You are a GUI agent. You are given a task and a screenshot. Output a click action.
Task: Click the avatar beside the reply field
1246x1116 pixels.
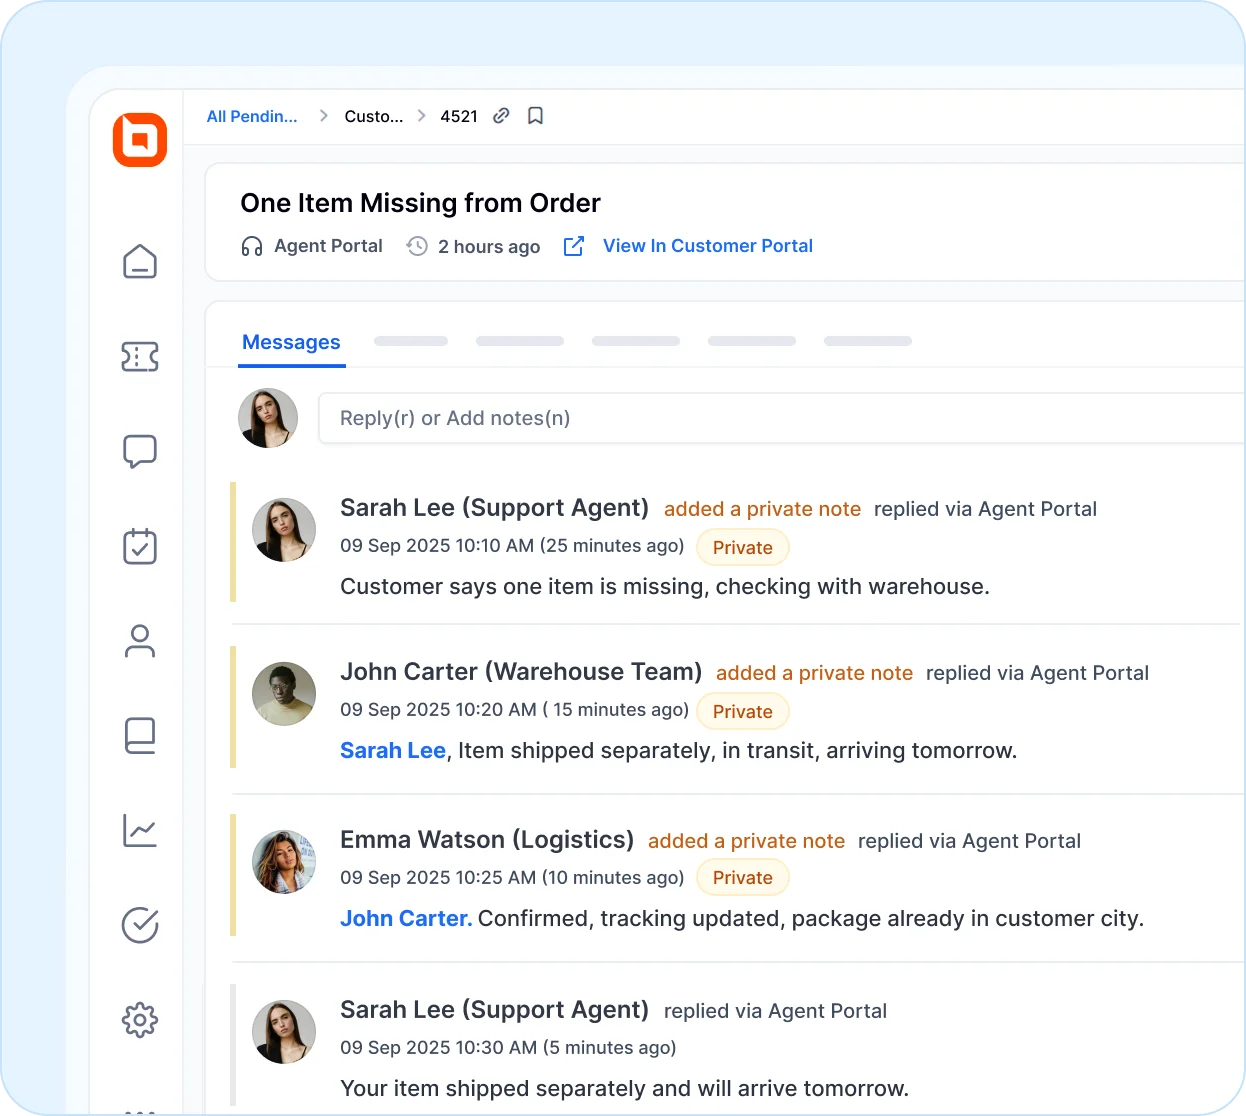coord(268,418)
